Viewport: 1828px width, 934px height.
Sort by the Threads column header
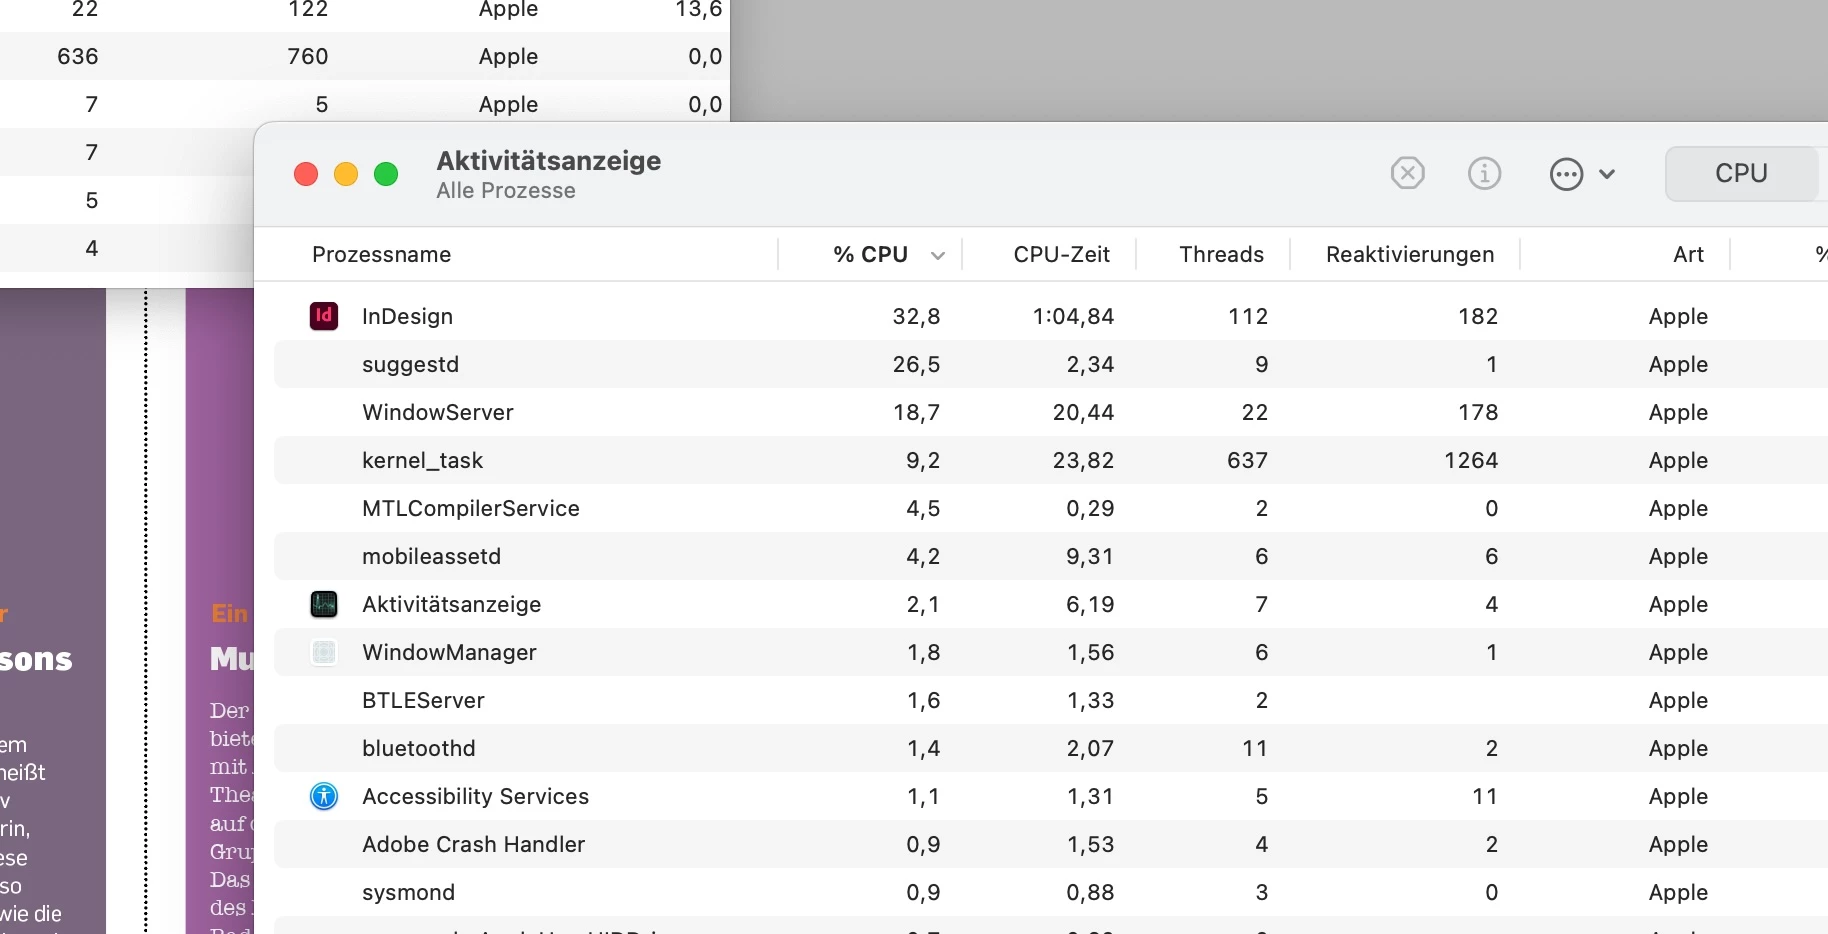pyautogui.click(x=1221, y=255)
